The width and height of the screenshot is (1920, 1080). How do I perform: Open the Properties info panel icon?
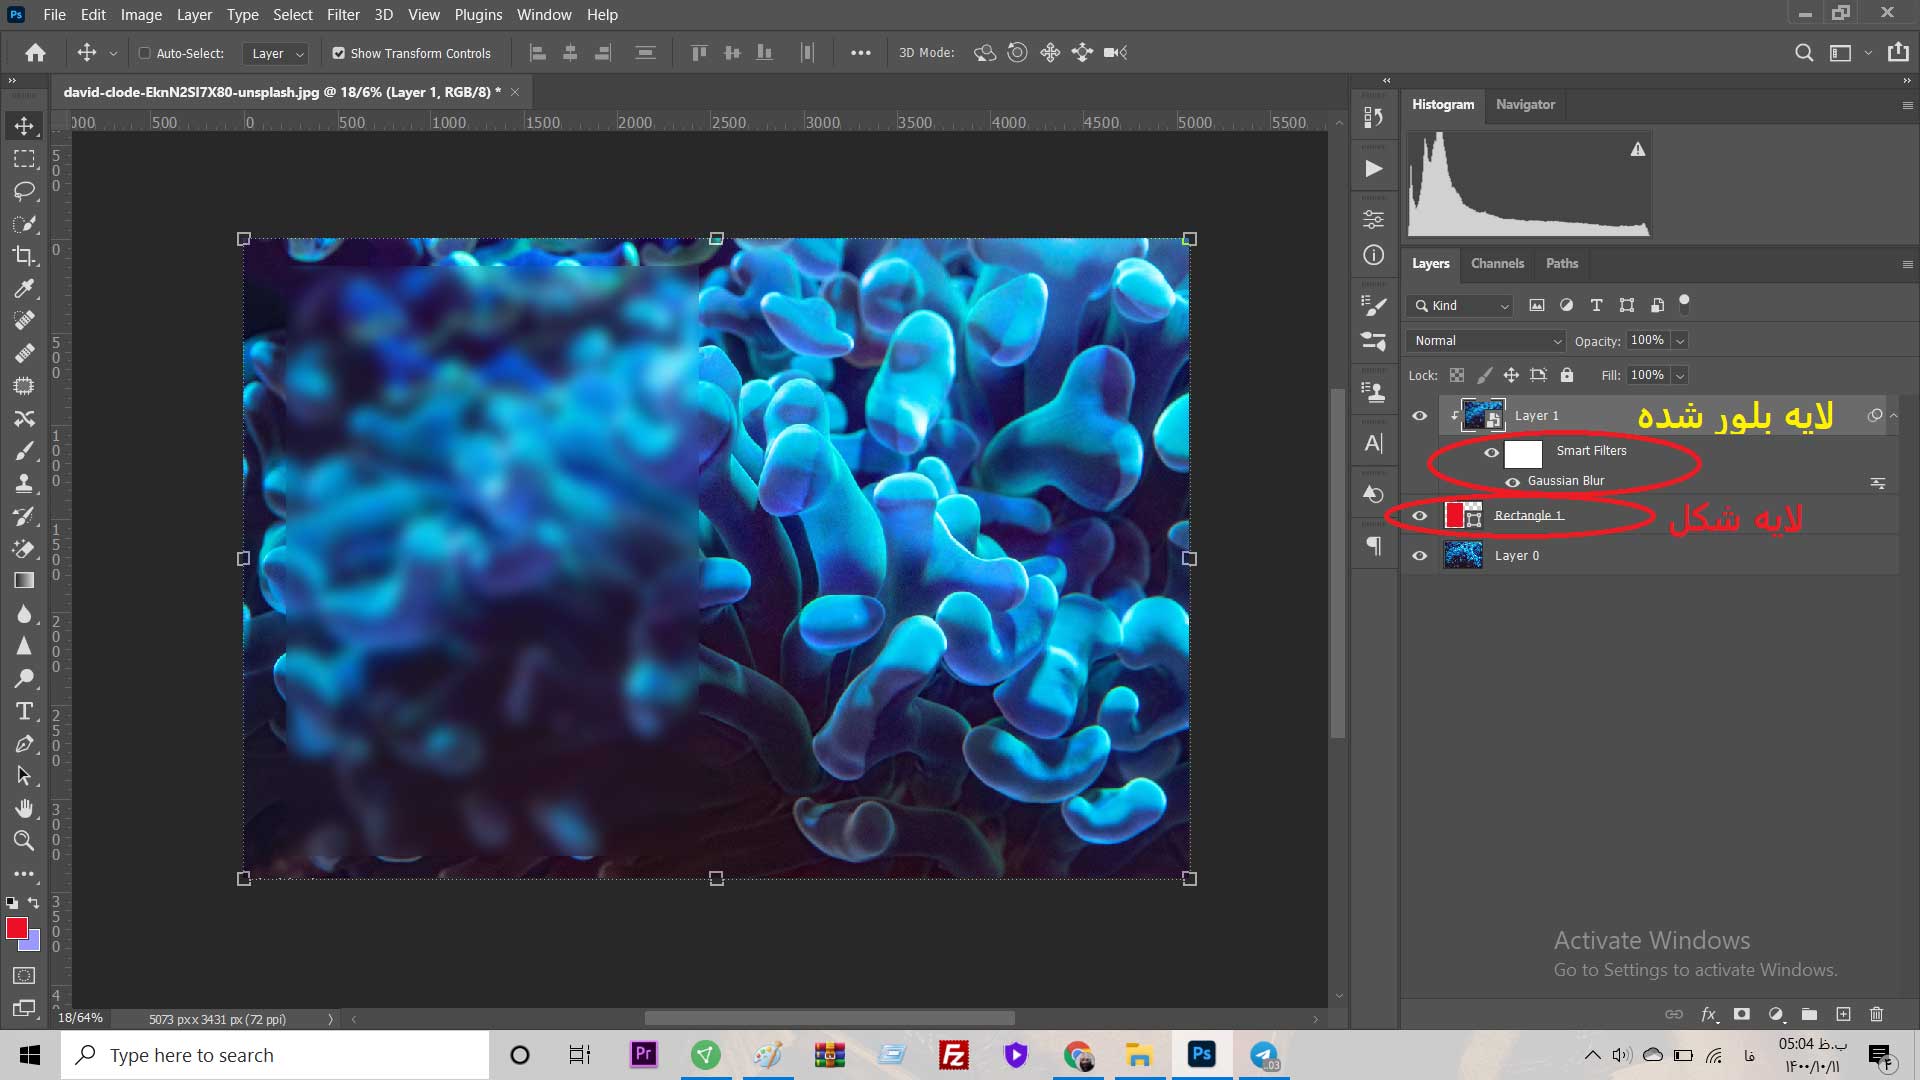click(1374, 256)
